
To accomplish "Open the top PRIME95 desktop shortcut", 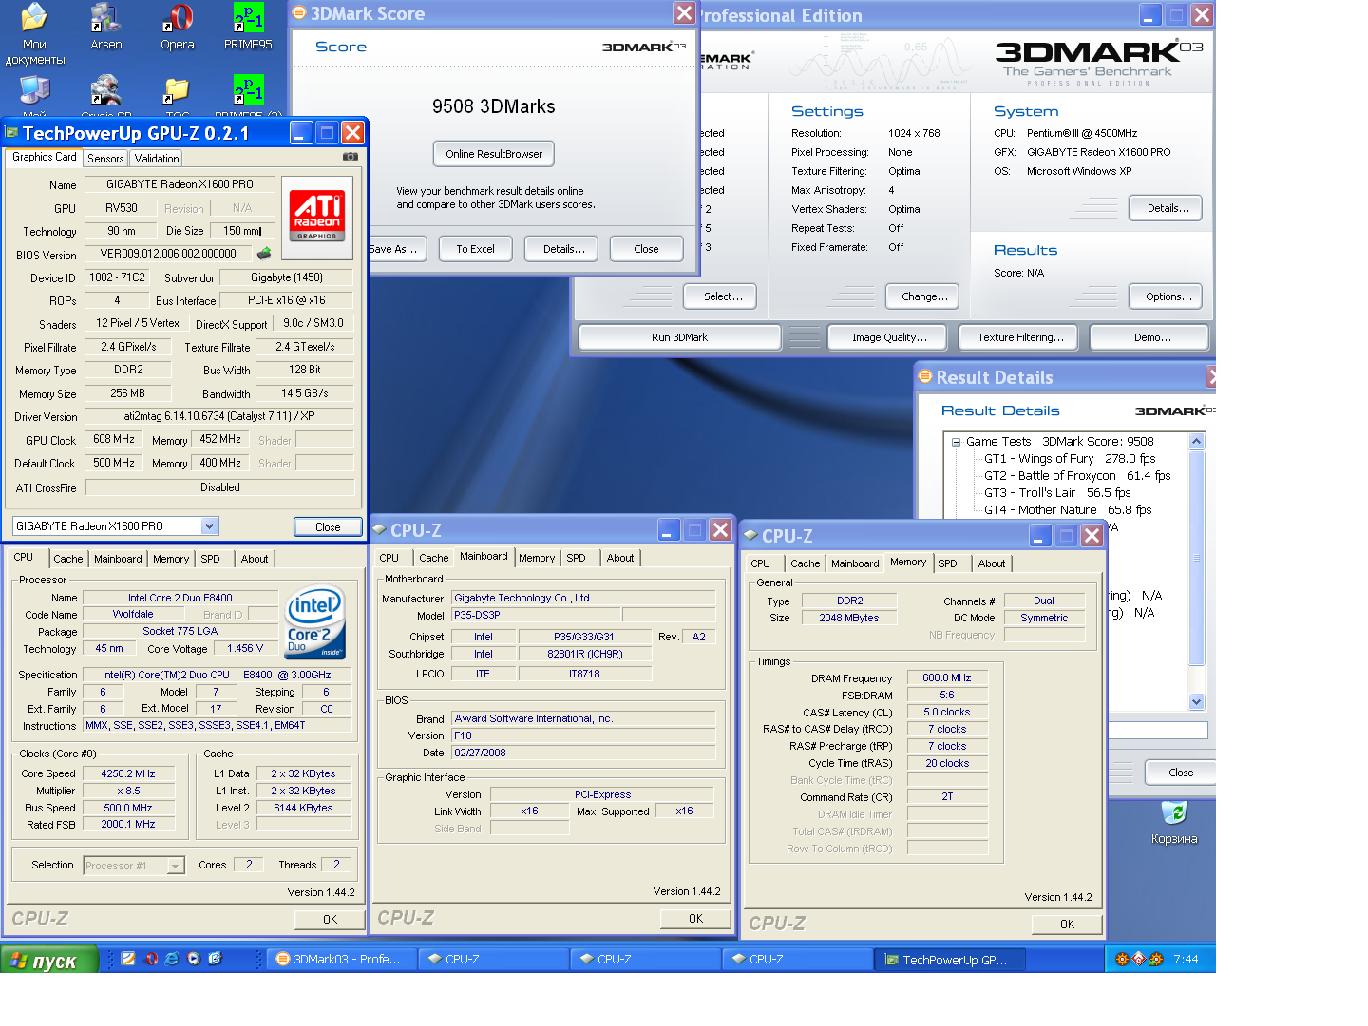I will tap(248, 27).
